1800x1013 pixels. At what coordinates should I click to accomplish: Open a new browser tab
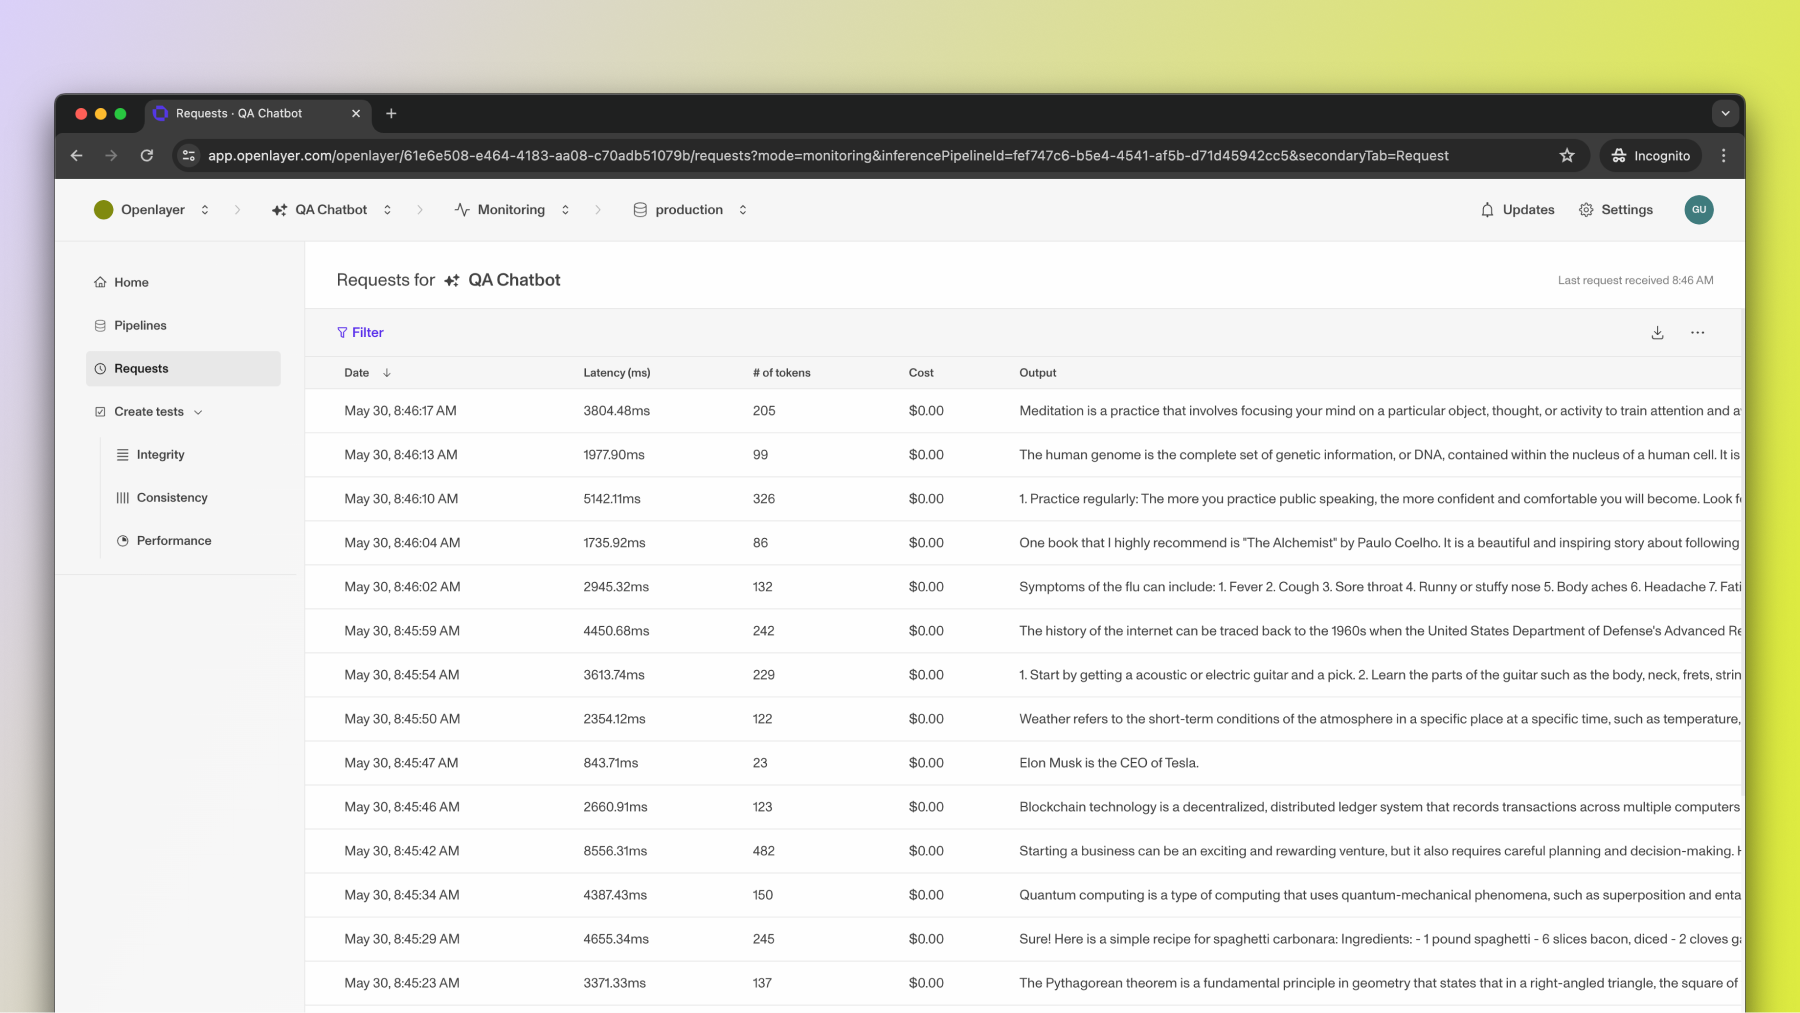pyautogui.click(x=391, y=113)
